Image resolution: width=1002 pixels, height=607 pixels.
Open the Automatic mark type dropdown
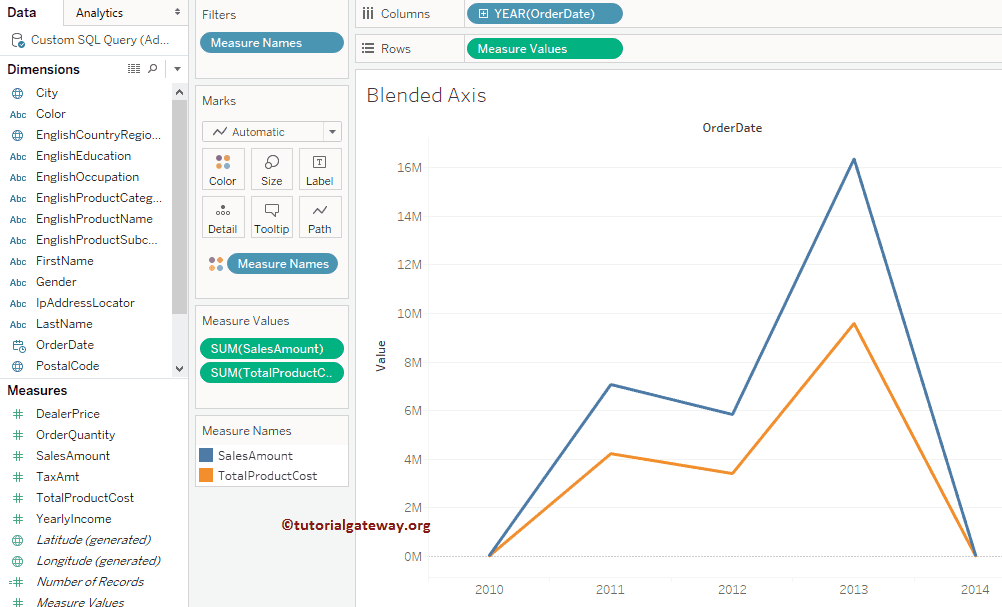(x=330, y=131)
